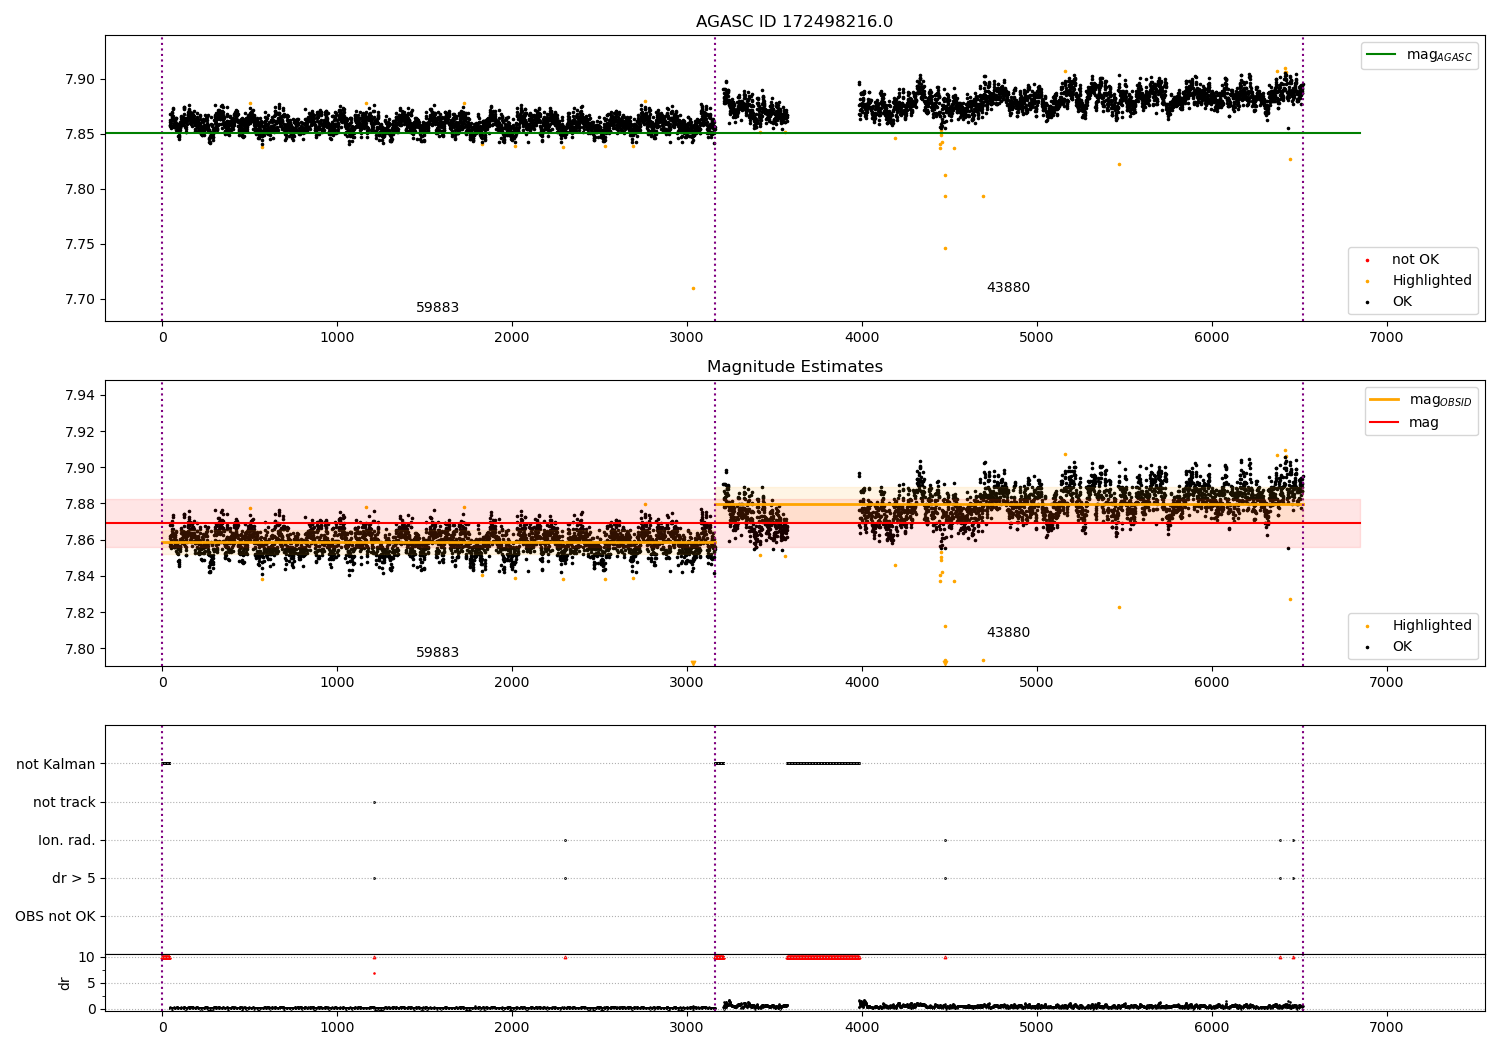Click the 7000 x-tick of the top plot
The height and width of the screenshot is (1050, 1500).
[x=1386, y=338]
